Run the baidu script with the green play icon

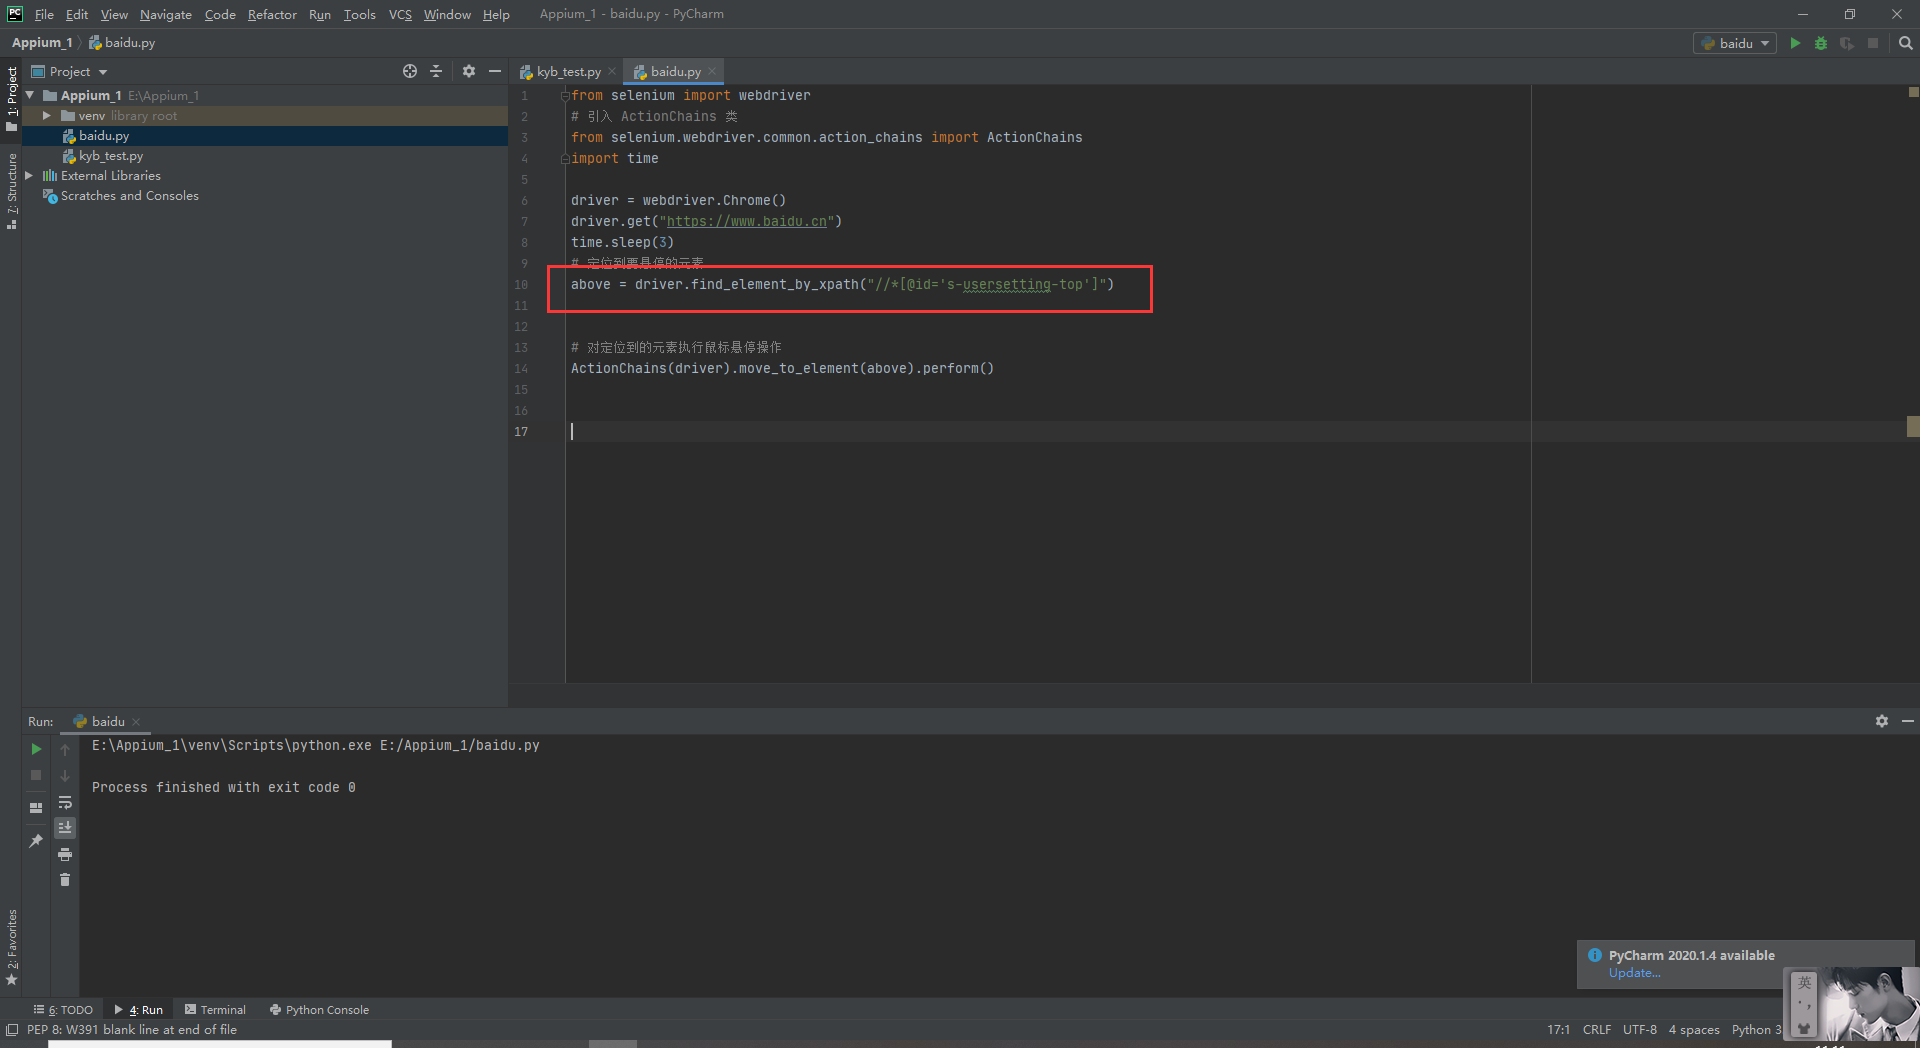1795,43
